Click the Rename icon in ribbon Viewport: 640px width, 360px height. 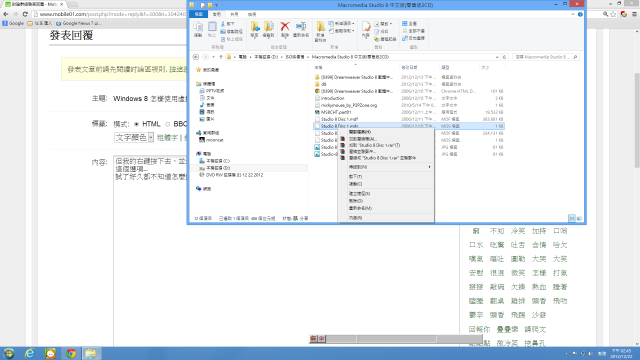click(301, 27)
